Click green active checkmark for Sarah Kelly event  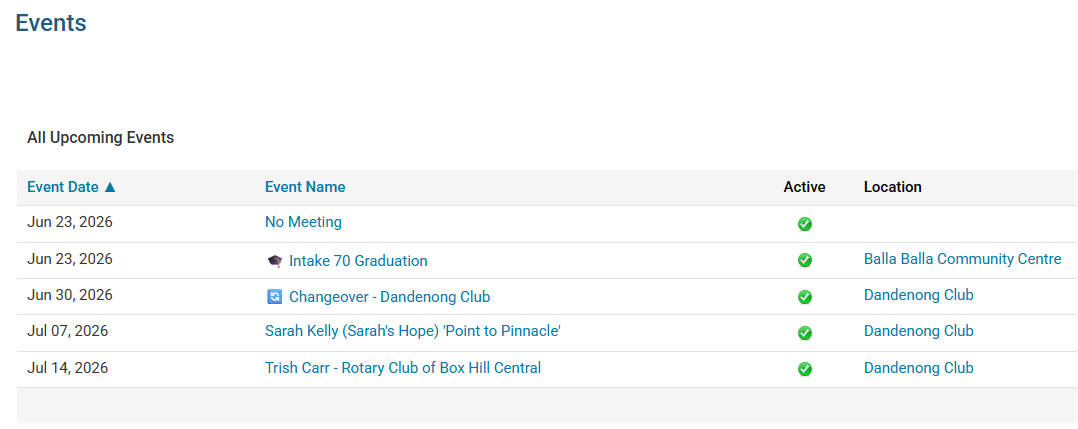coord(804,333)
